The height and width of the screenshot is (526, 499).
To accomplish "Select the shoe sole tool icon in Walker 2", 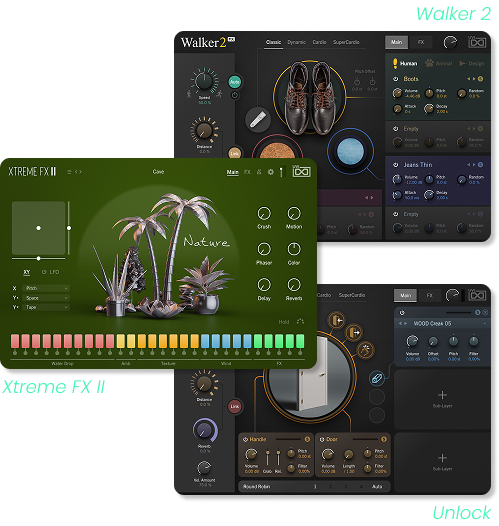I will [x=258, y=119].
